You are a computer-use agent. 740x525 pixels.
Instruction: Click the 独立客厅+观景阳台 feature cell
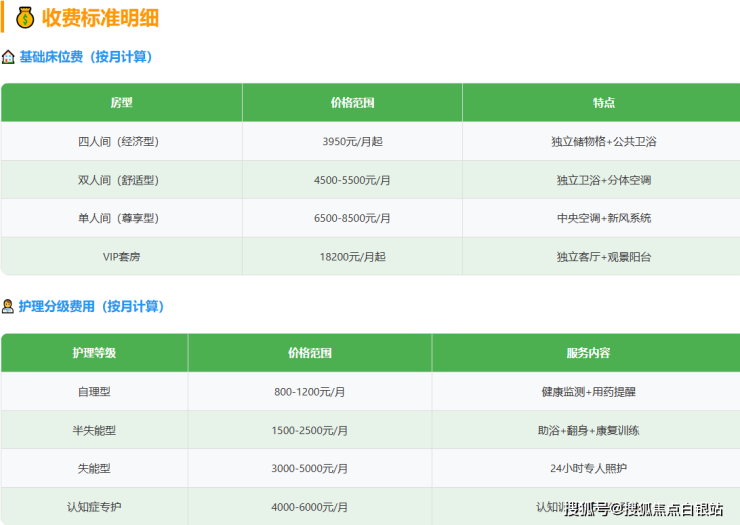point(603,256)
